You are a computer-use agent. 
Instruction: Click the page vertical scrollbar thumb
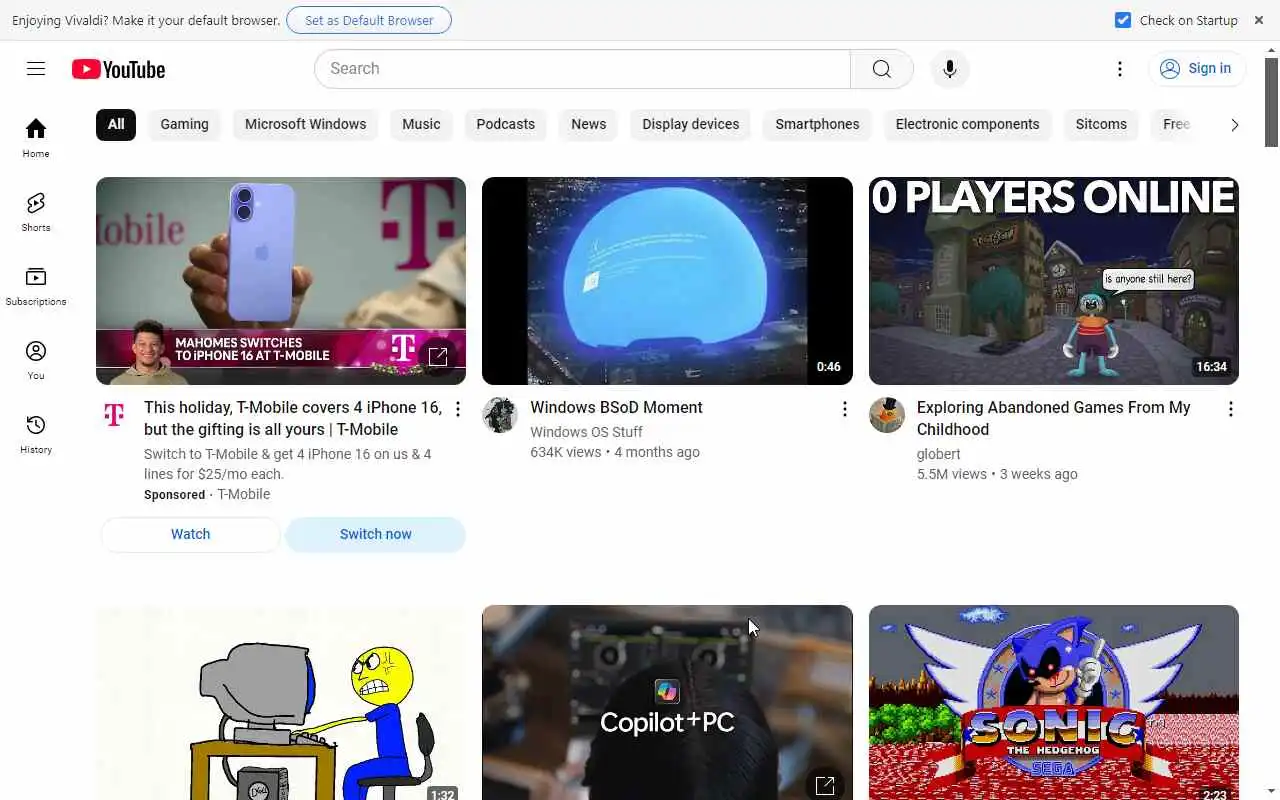coord(1272,103)
